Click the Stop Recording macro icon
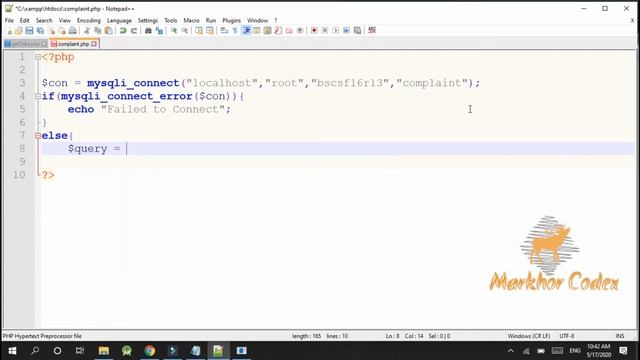This screenshot has width=640, height=360. [x=325, y=31]
